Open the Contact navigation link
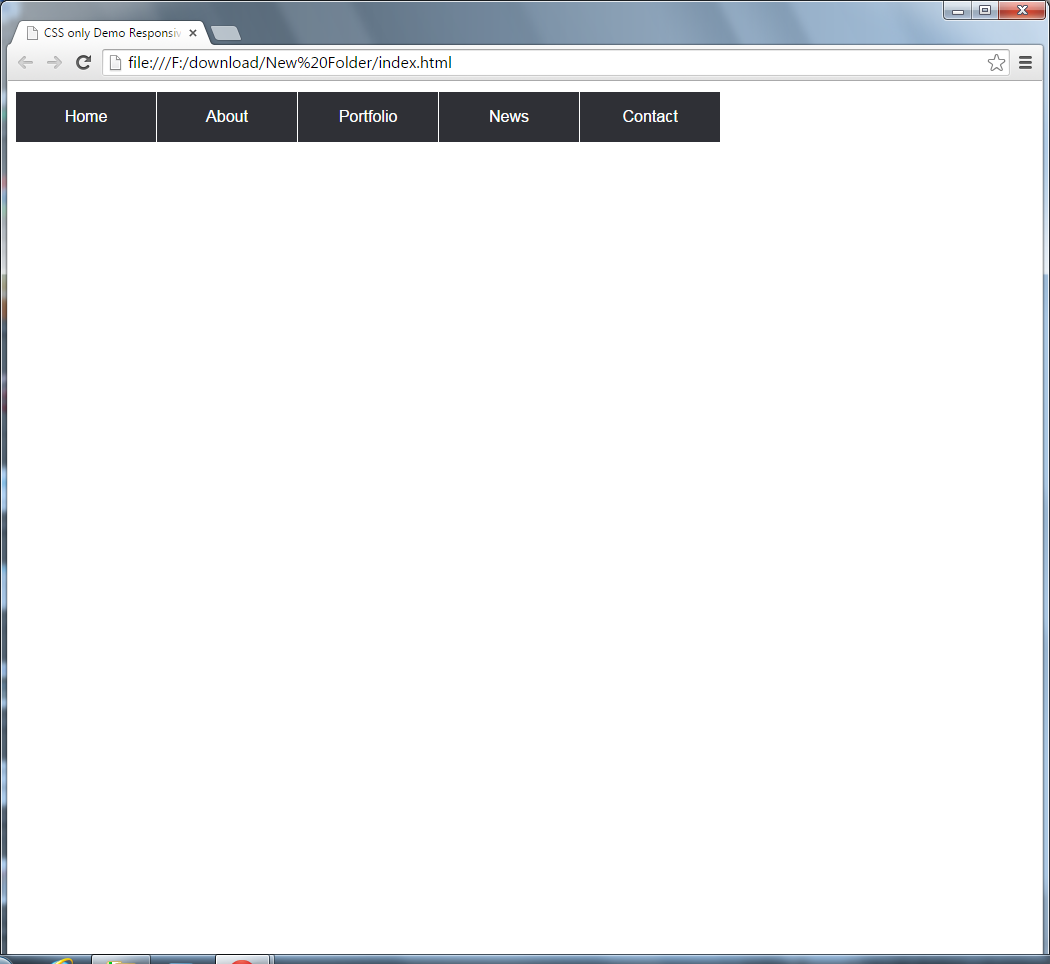The image size is (1050, 964). pyautogui.click(x=650, y=116)
